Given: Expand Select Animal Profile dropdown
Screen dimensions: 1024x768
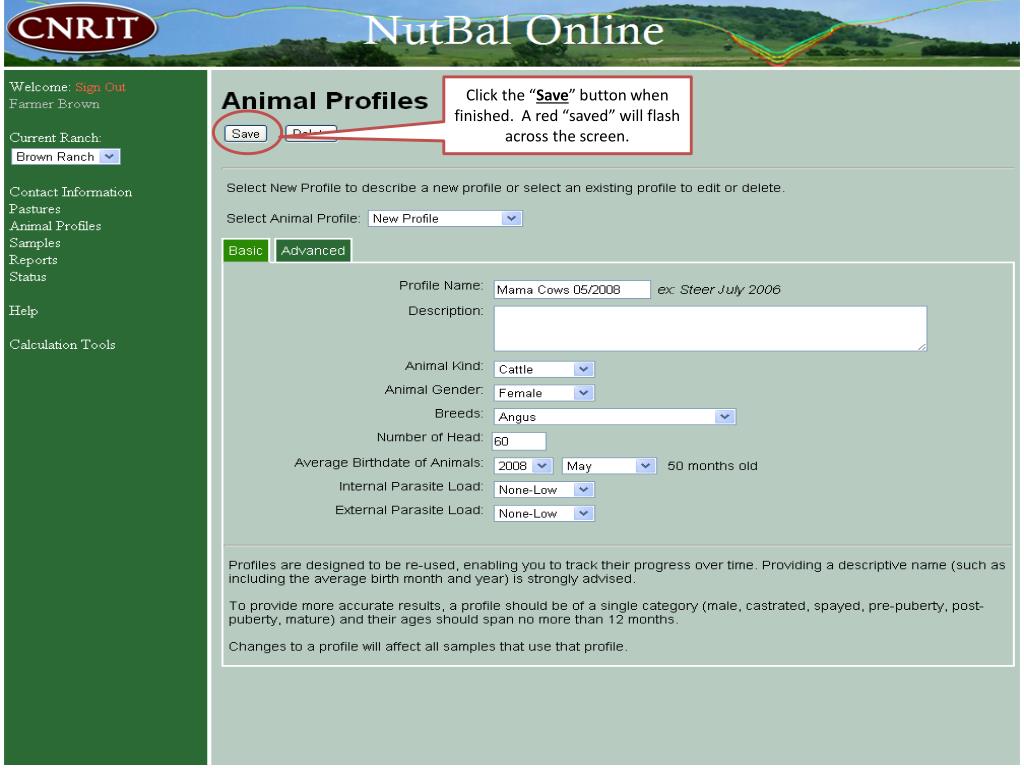Looking at the screenshot, I should 445,219.
